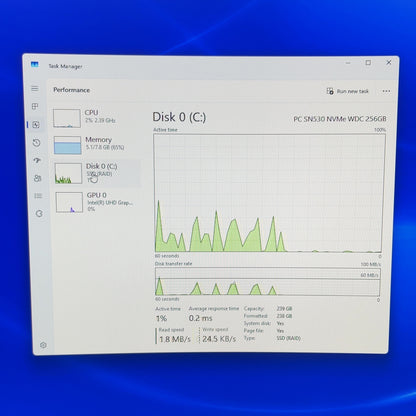Viewport: 416px width, 416px height.
Task: Maximize the Task Manager window
Action: tap(368, 63)
